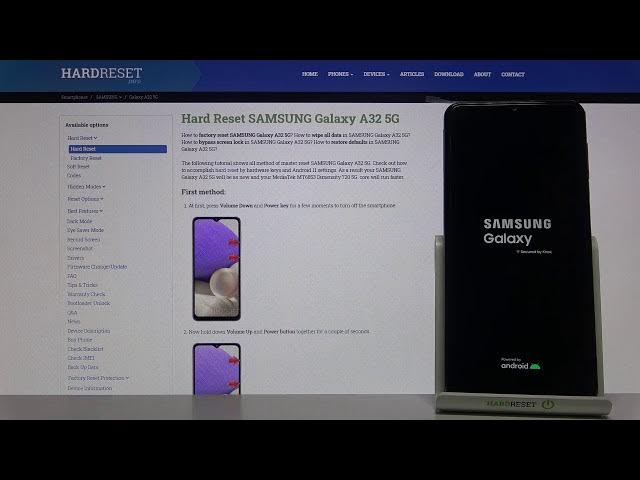
Task: Expand the Best Features section
Action: click(84, 211)
